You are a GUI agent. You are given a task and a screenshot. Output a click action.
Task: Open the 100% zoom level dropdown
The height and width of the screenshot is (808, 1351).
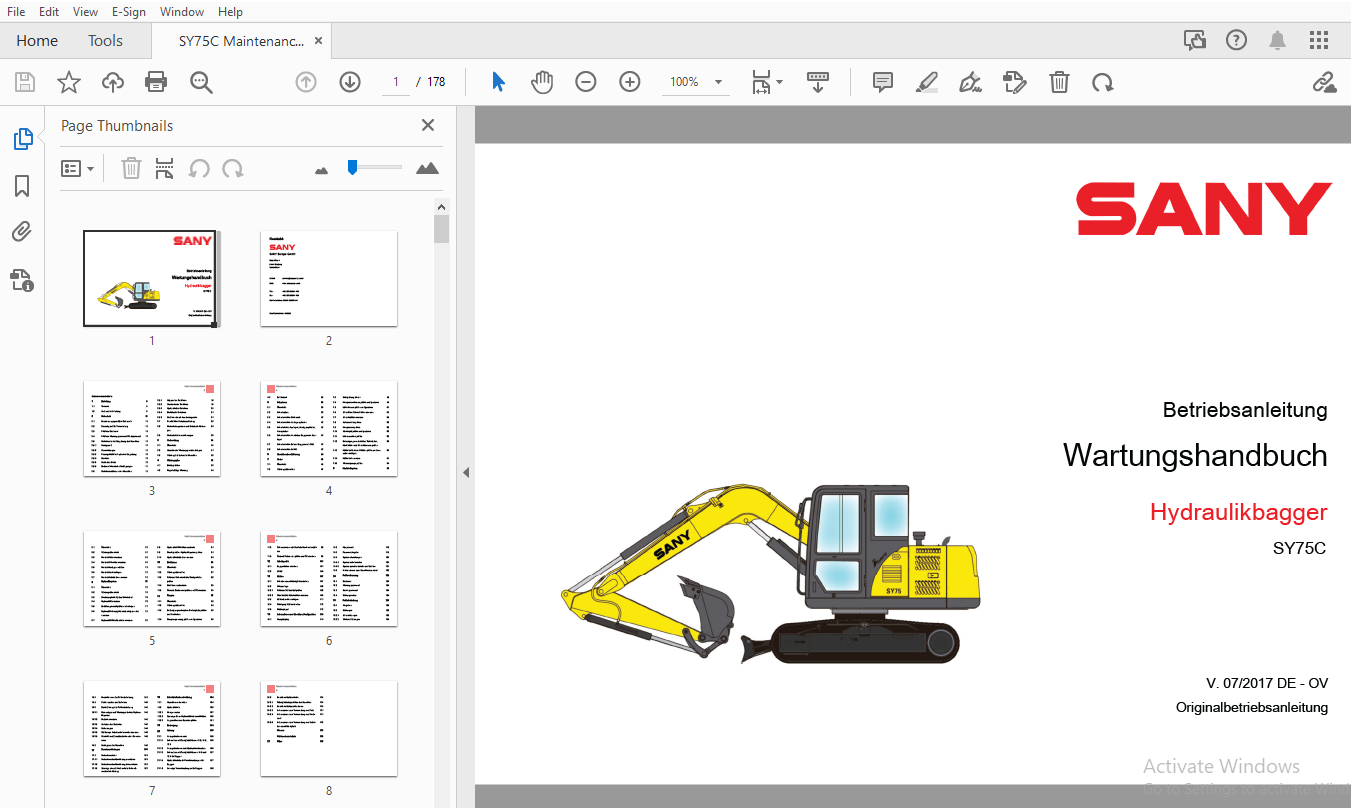pos(696,82)
